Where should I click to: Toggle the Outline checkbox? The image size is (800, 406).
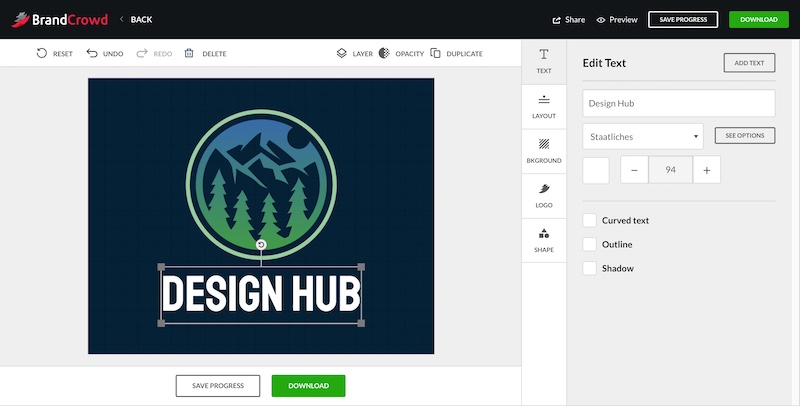(590, 244)
